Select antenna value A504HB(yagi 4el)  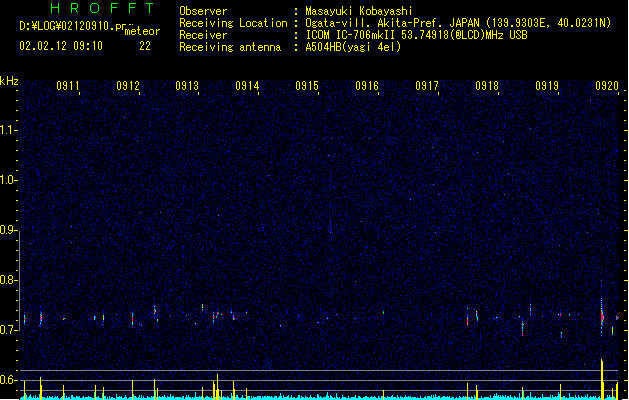353,47
